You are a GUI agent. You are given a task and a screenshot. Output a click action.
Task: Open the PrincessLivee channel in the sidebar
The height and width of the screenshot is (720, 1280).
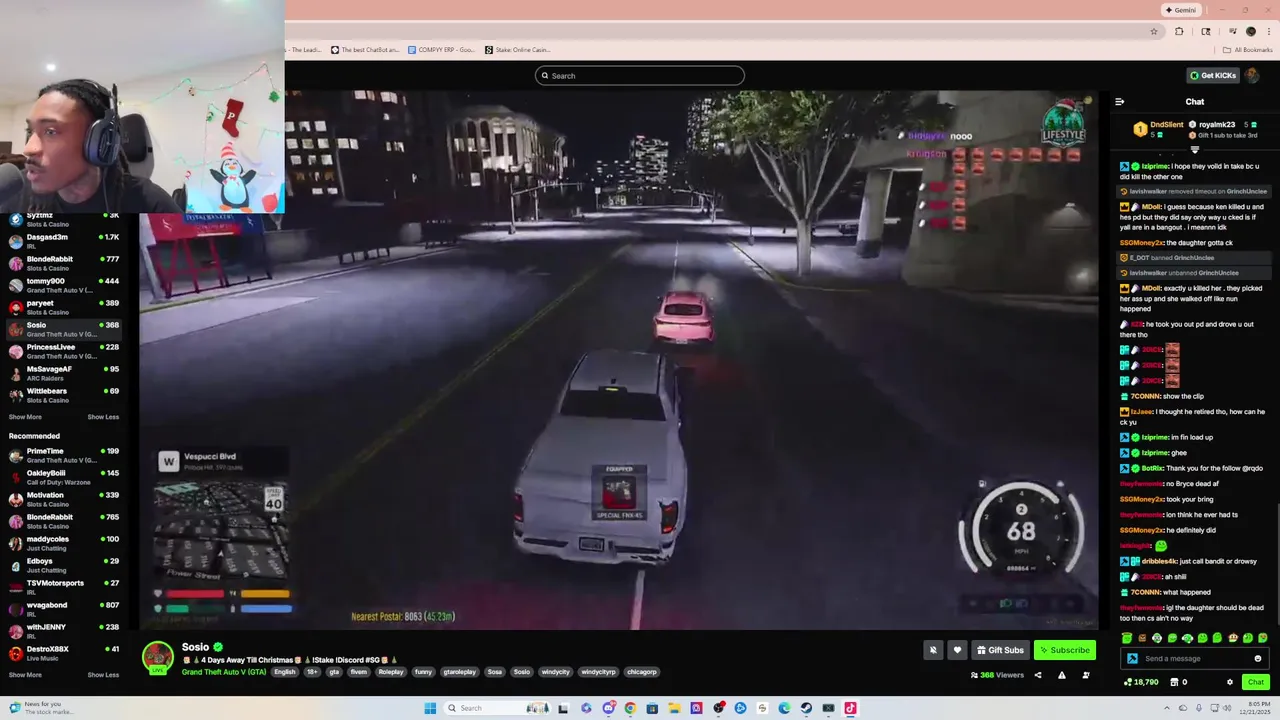[x=64, y=351]
